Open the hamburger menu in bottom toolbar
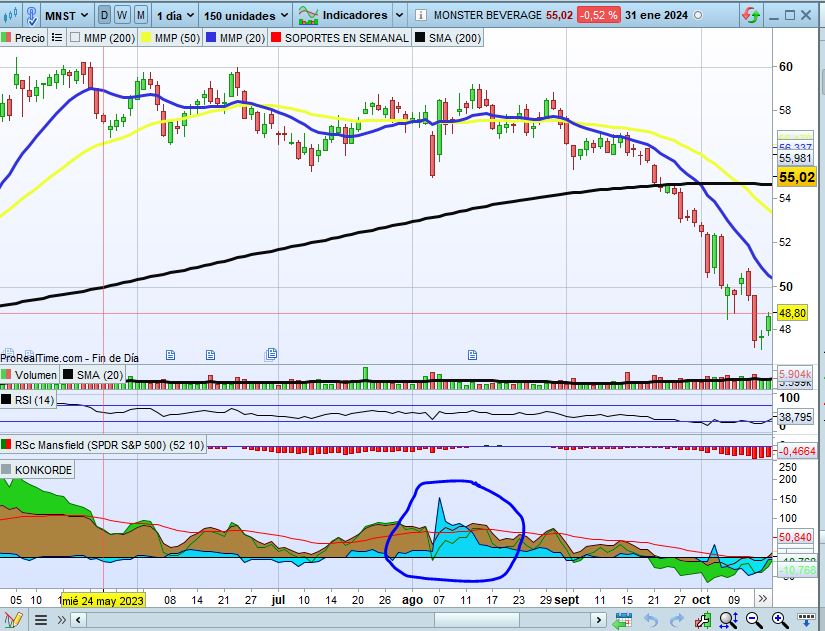825x631 pixels. click(x=41, y=620)
